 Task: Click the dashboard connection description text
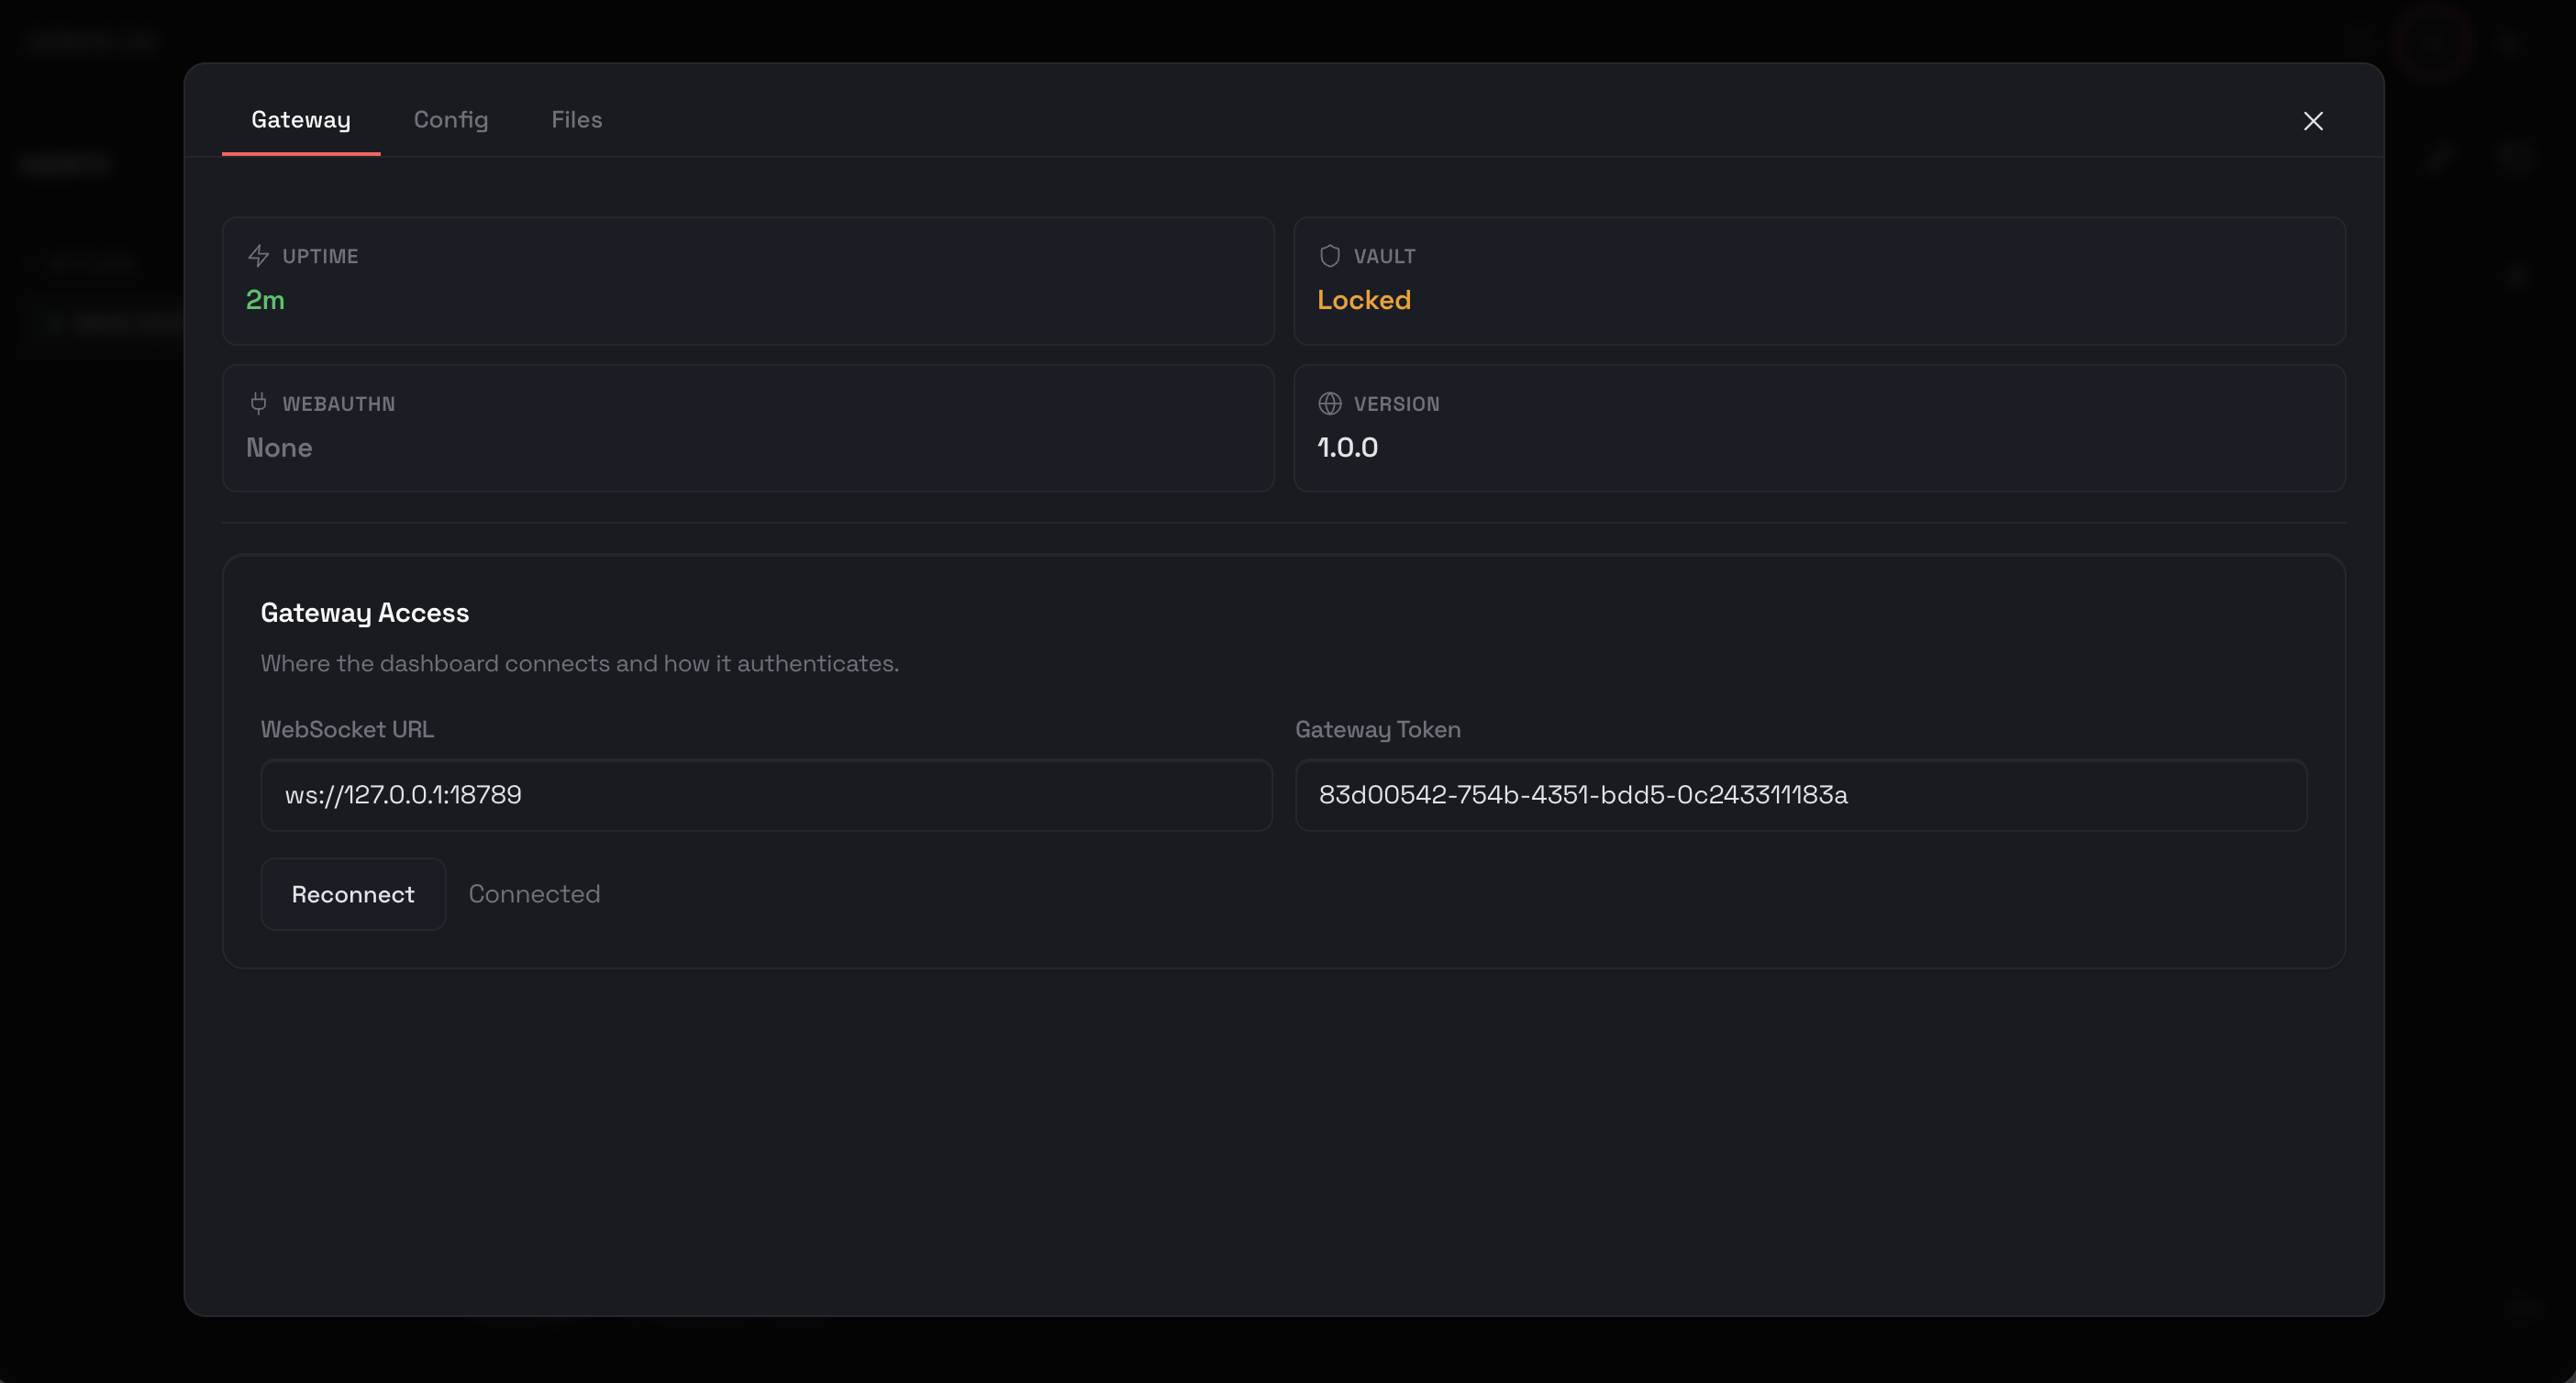click(579, 663)
